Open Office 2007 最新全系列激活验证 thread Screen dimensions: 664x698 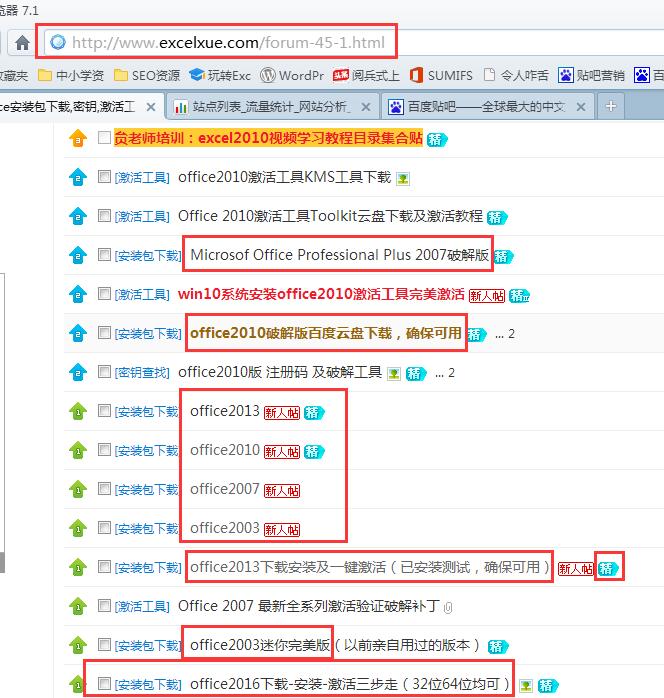click(x=309, y=606)
